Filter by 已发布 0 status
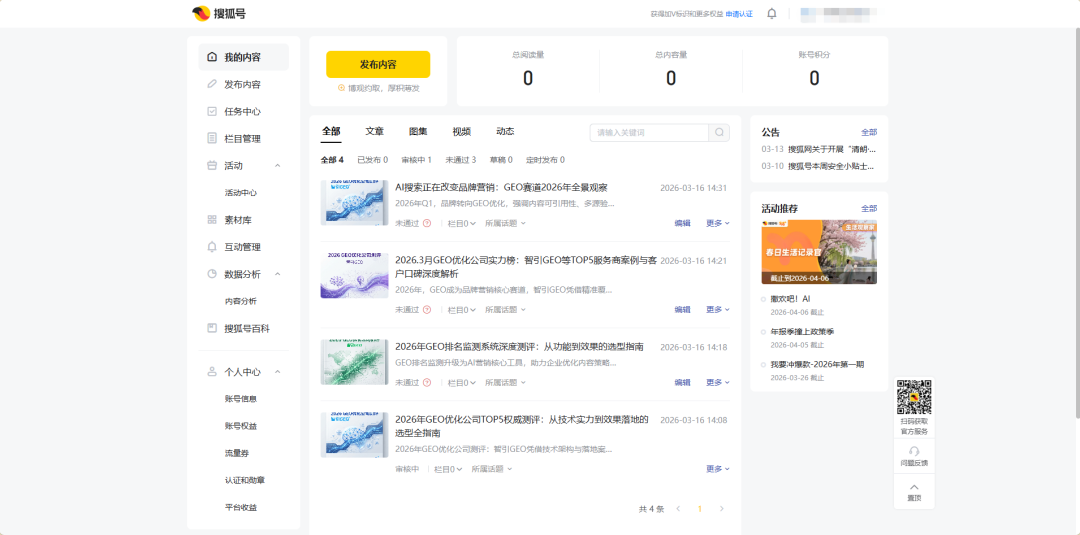Image resolution: width=1080 pixels, height=535 pixels. 373,160
